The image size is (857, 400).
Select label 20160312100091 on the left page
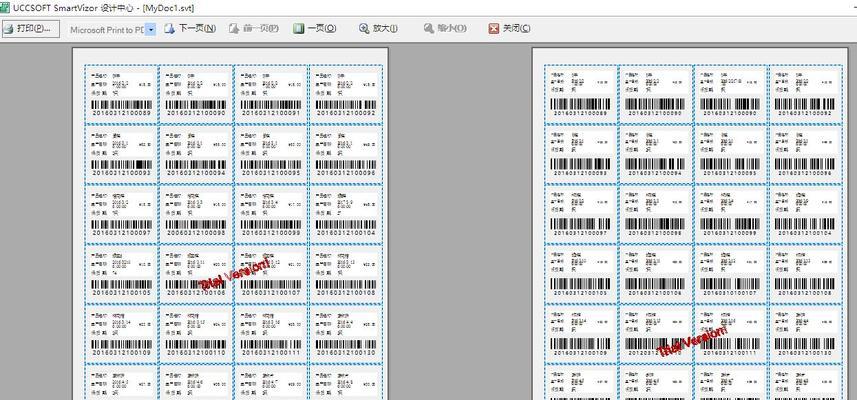[271, 95]
